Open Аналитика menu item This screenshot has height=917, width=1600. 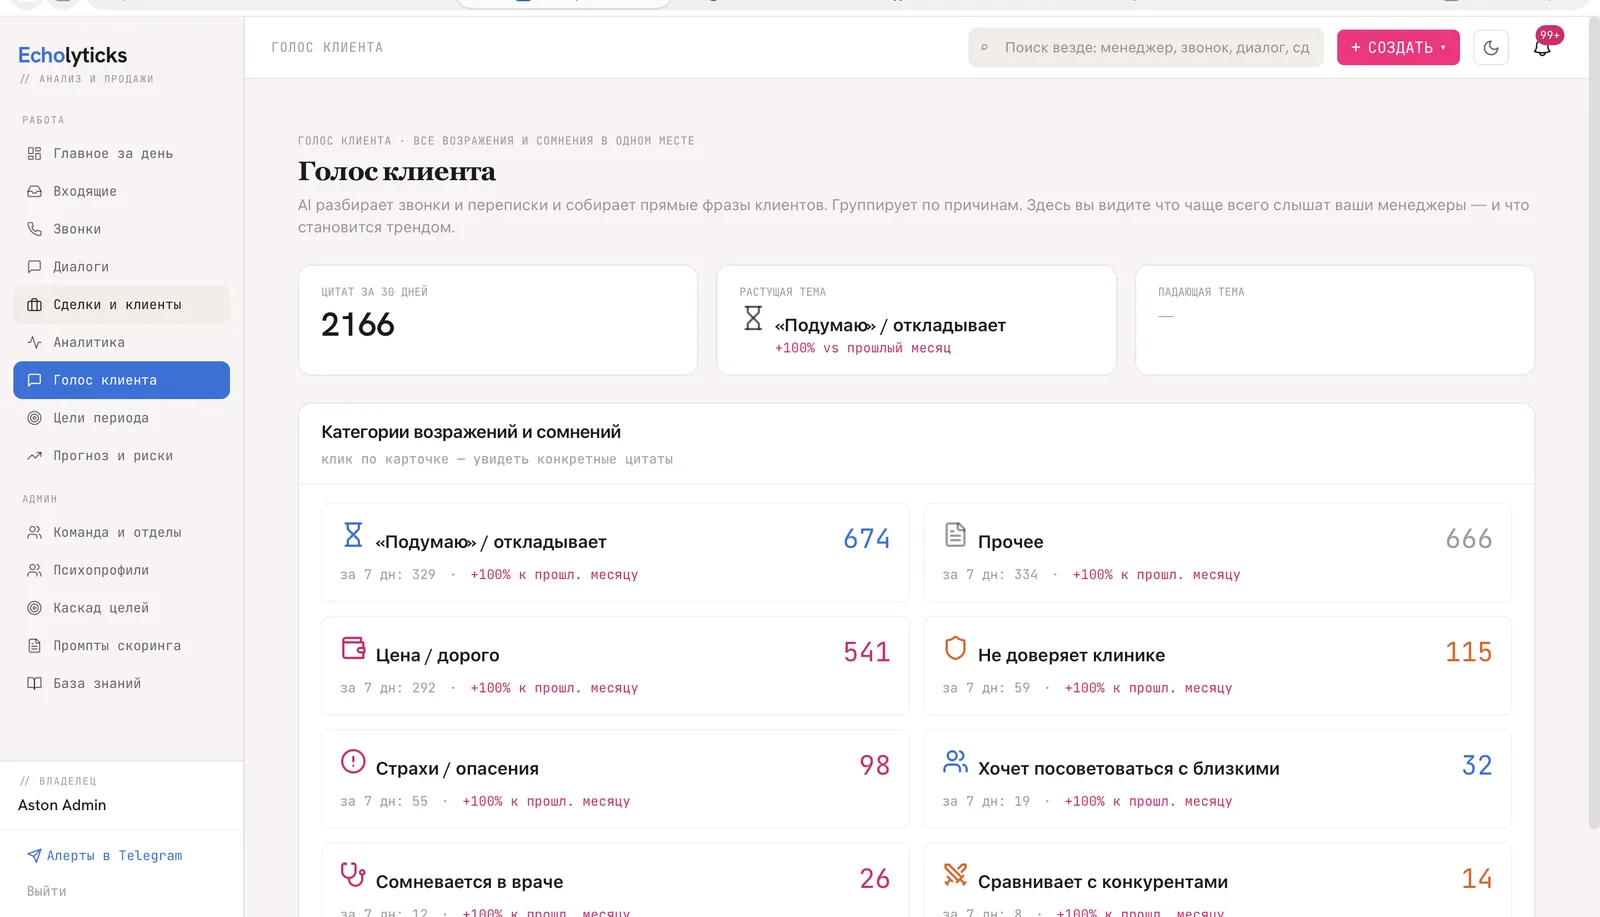(121, 342)
